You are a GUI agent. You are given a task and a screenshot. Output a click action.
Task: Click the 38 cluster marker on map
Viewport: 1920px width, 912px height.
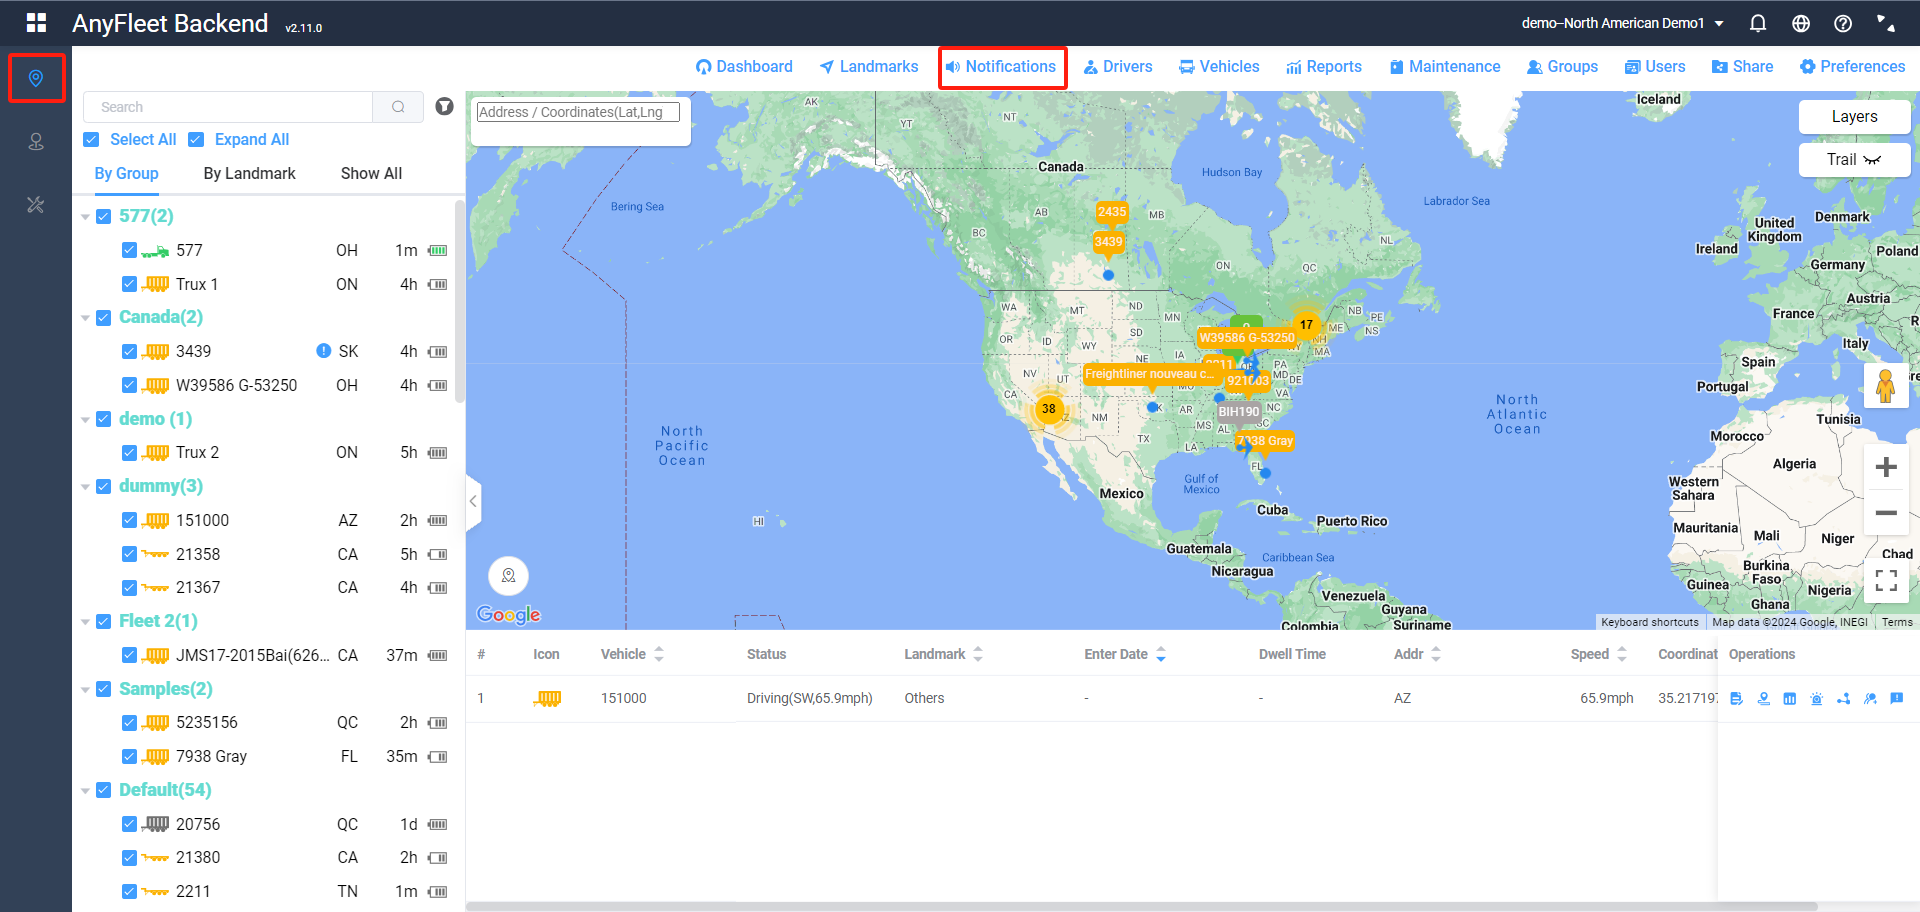pos(1048,408)
